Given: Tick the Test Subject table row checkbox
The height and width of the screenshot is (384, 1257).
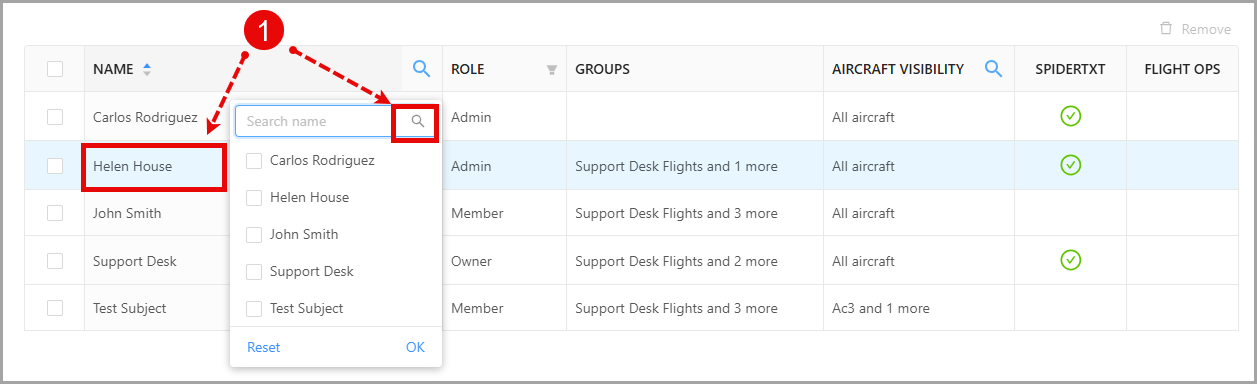Looking at the screenshot, I should click(55, 308).
